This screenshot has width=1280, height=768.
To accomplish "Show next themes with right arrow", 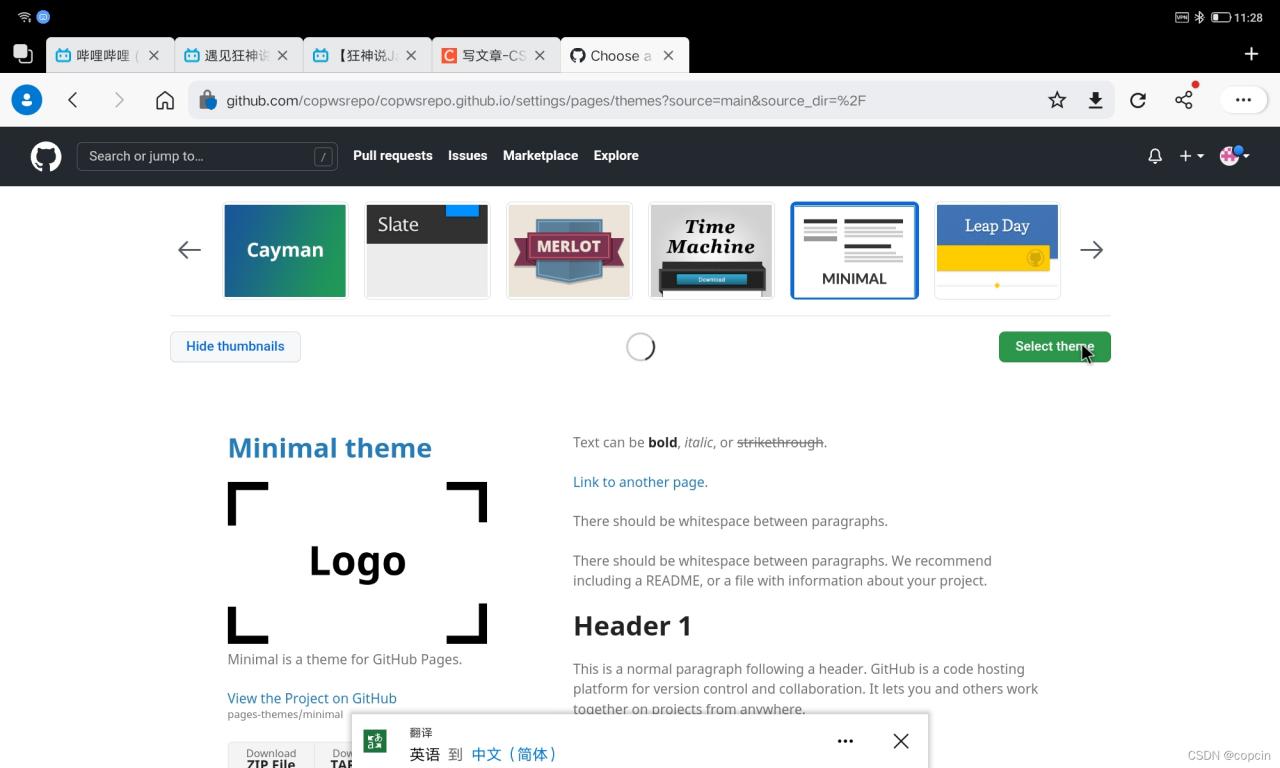I will point(1091,250).
